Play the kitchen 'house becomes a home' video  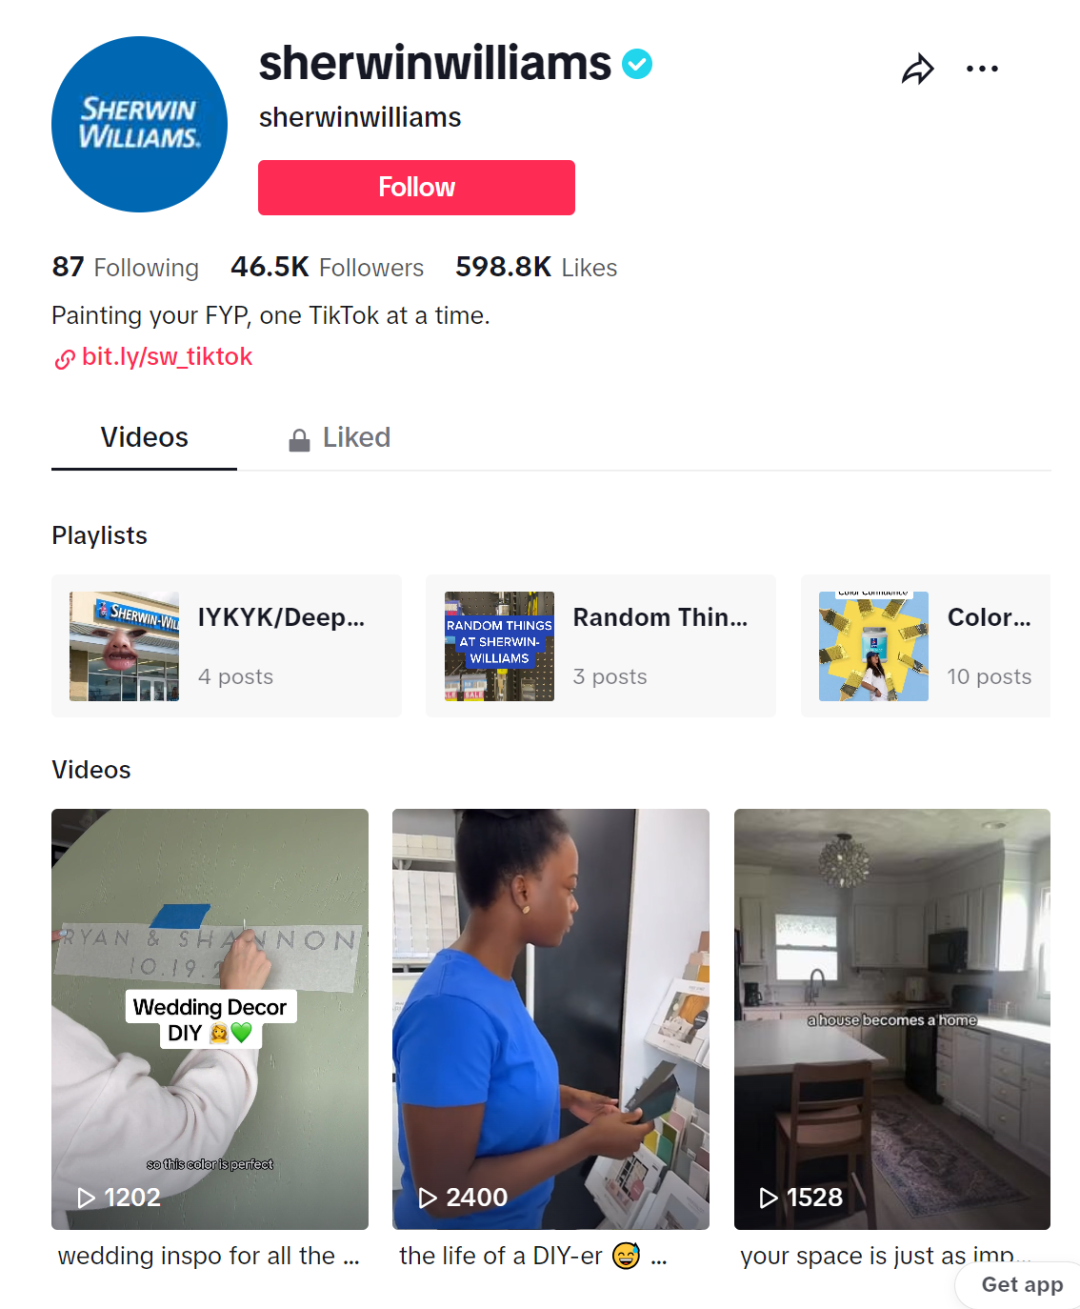(892, 1019)
